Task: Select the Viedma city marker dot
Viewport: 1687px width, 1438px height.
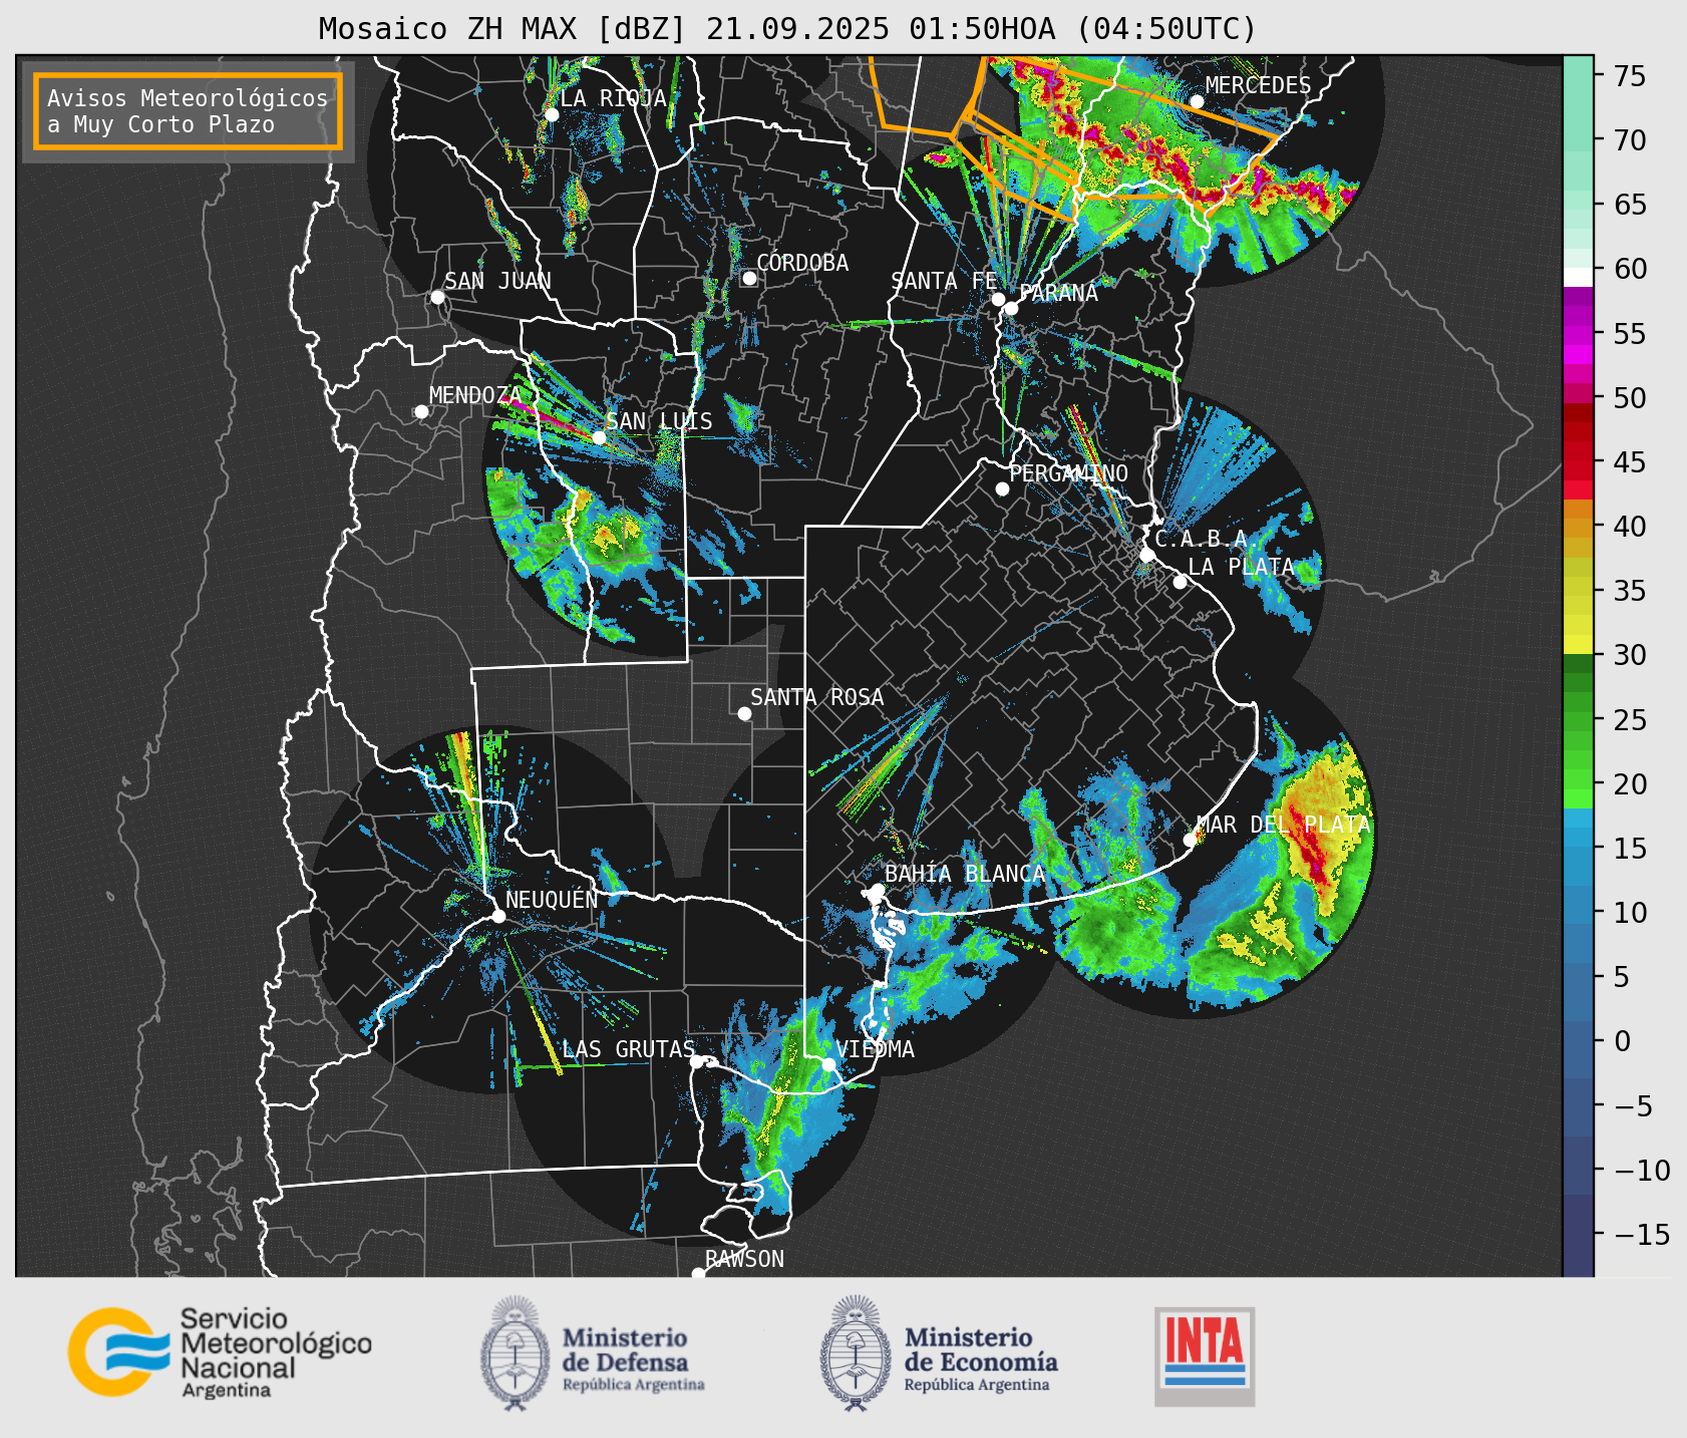Action: tap(828, 1064)
